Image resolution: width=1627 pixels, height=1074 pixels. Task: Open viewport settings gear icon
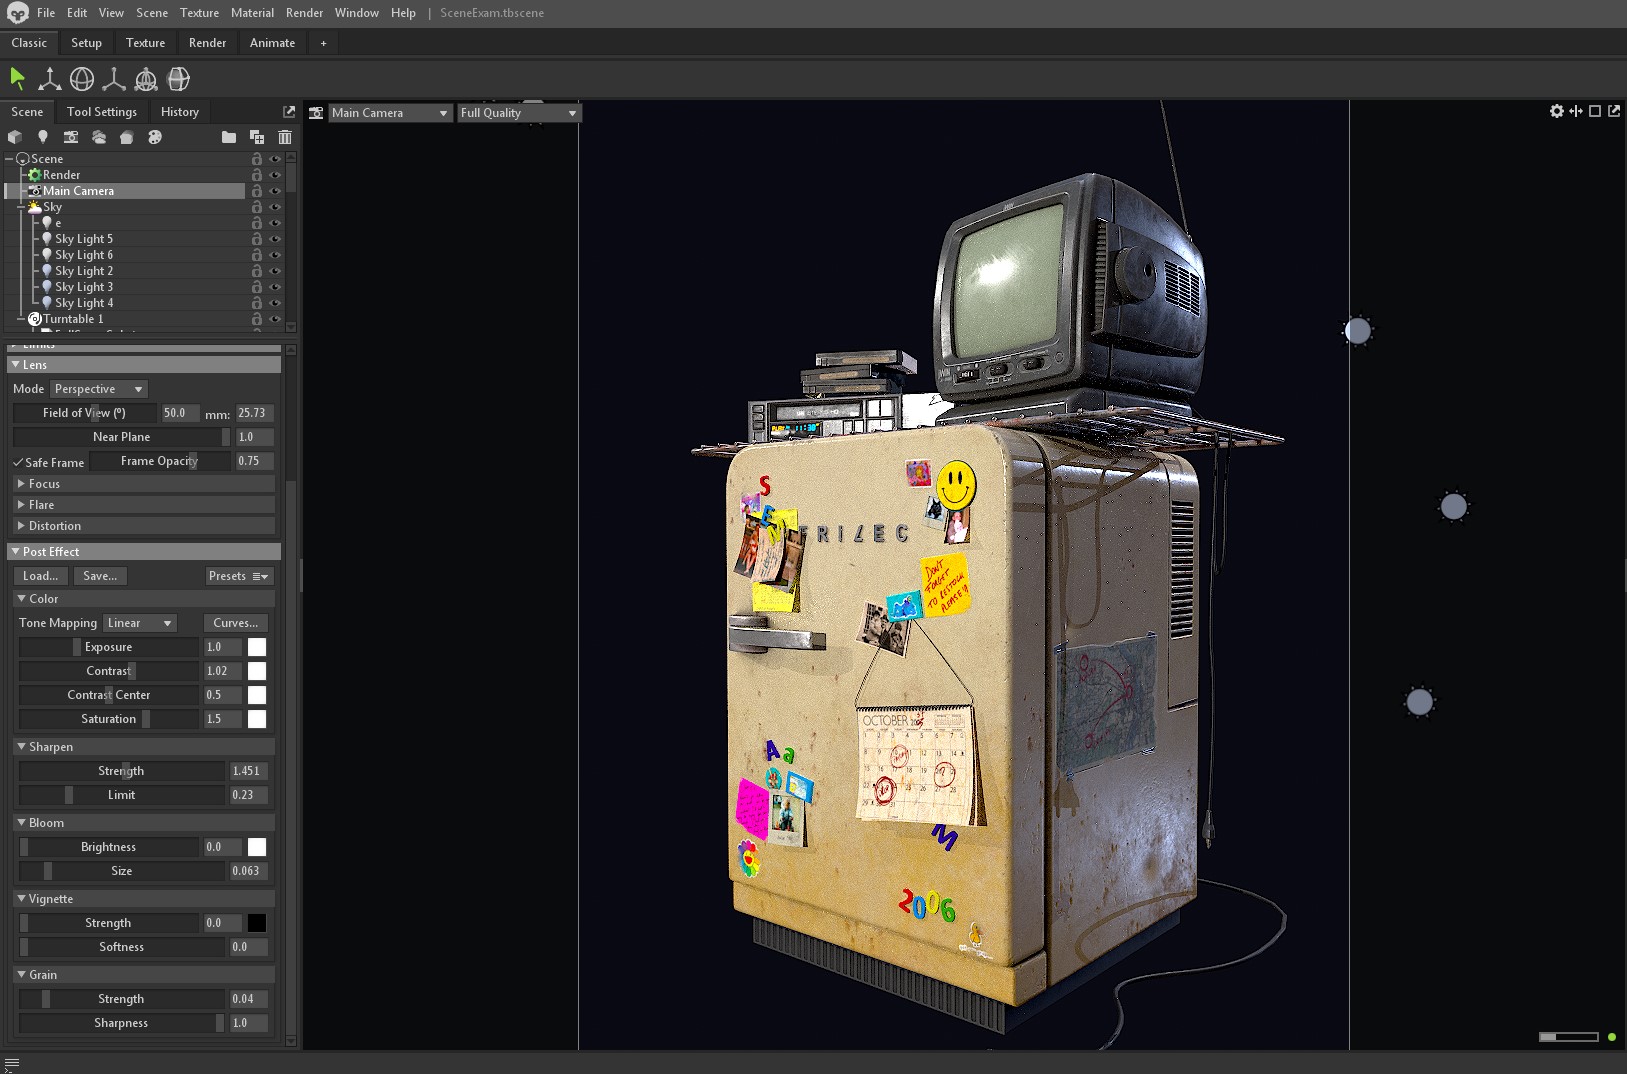point(1556,111)
